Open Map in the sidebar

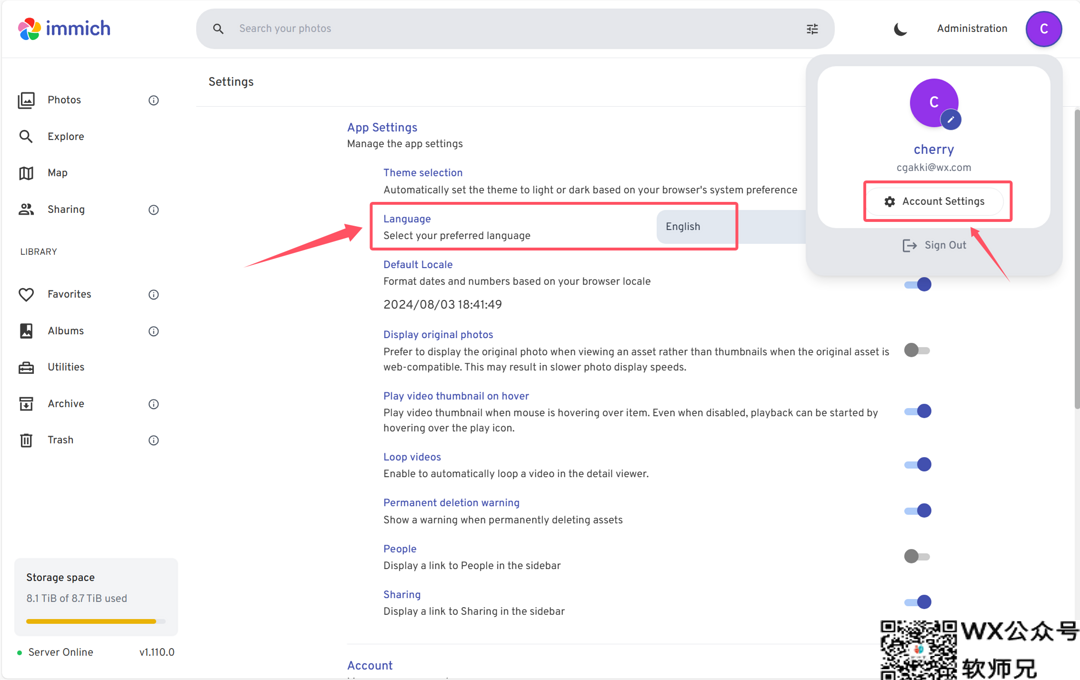(58, 173)
